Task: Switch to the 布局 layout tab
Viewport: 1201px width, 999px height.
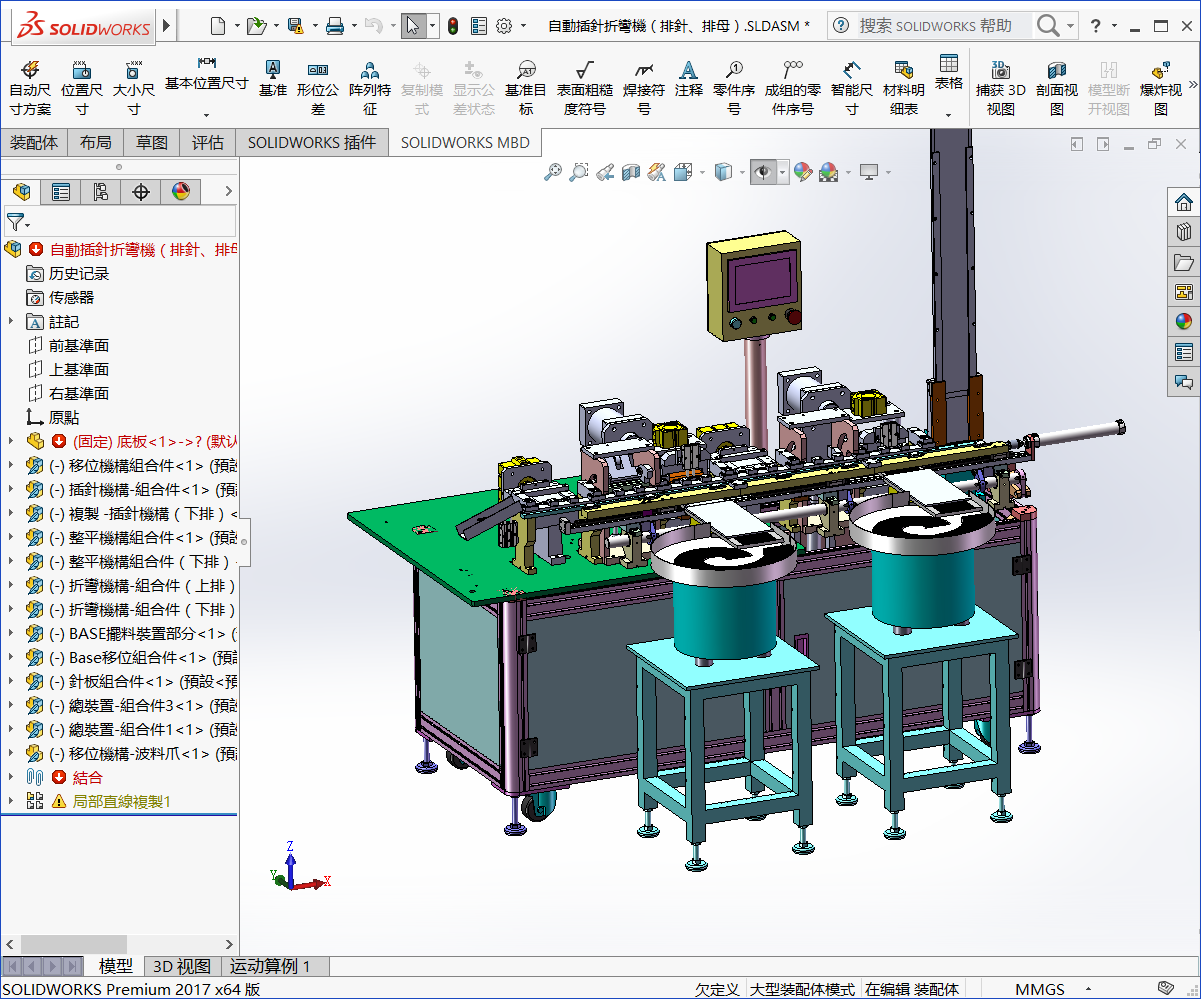Action: click(x=96, y=142)
